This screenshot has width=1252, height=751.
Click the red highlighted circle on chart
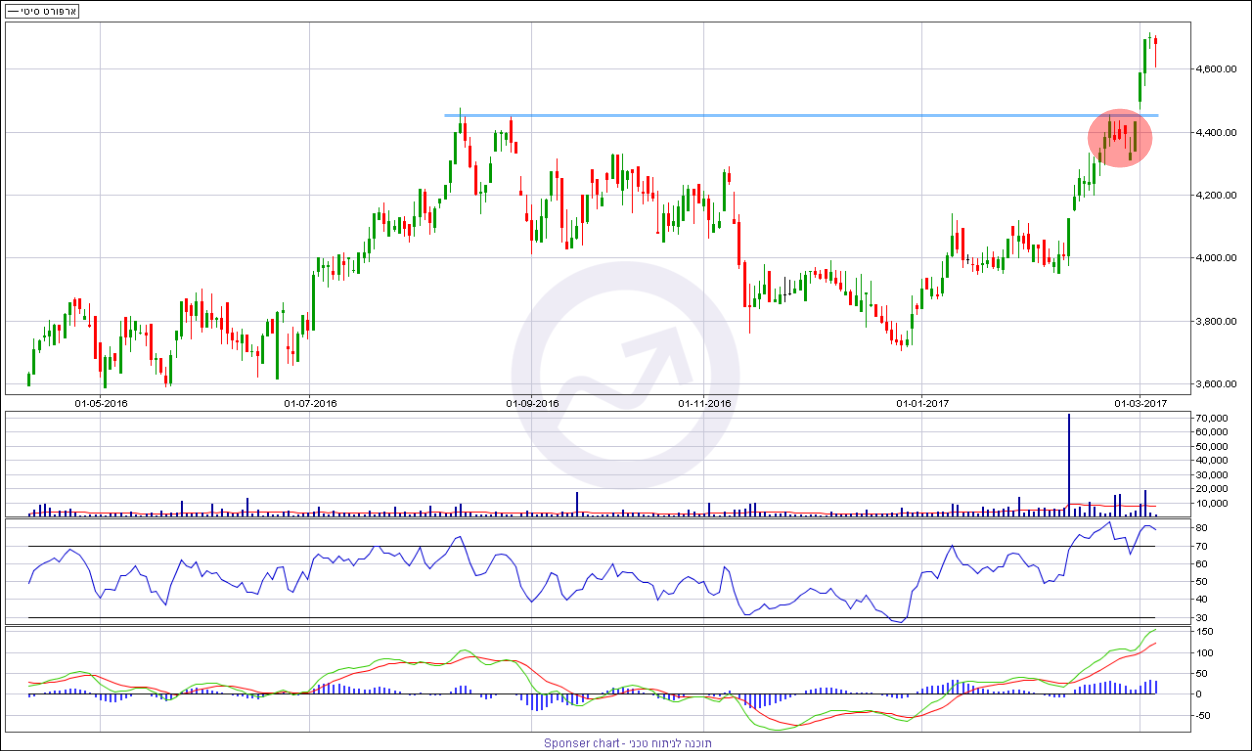tap(1120, 138)
